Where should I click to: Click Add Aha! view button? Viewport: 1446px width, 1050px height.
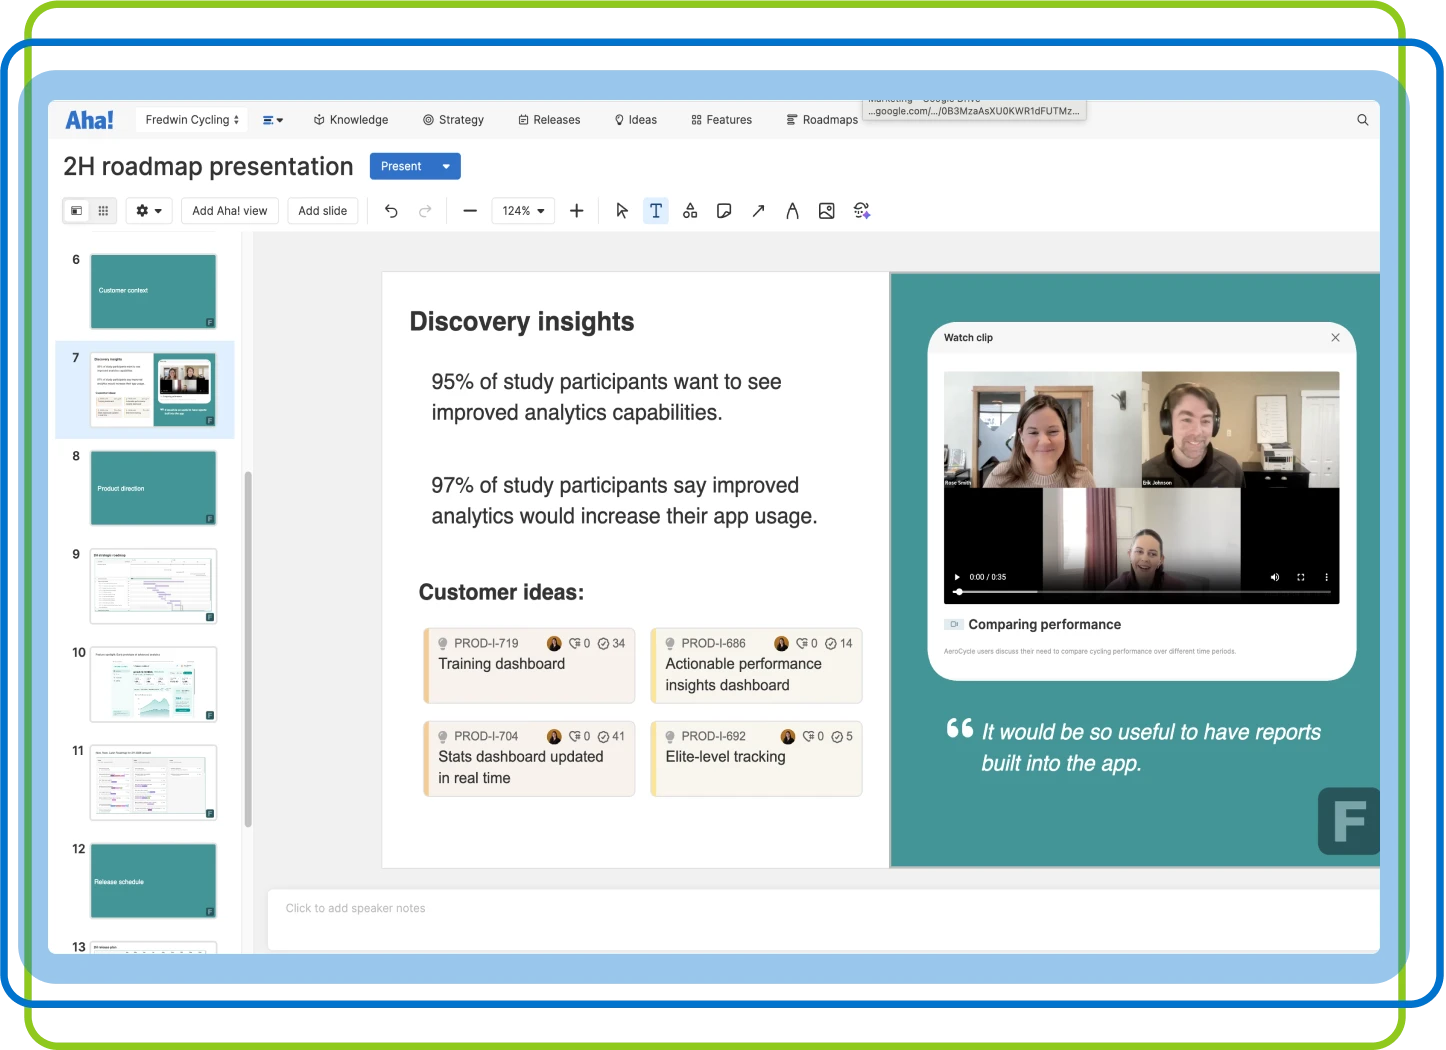pyautogui.click(x=230, y=211)
